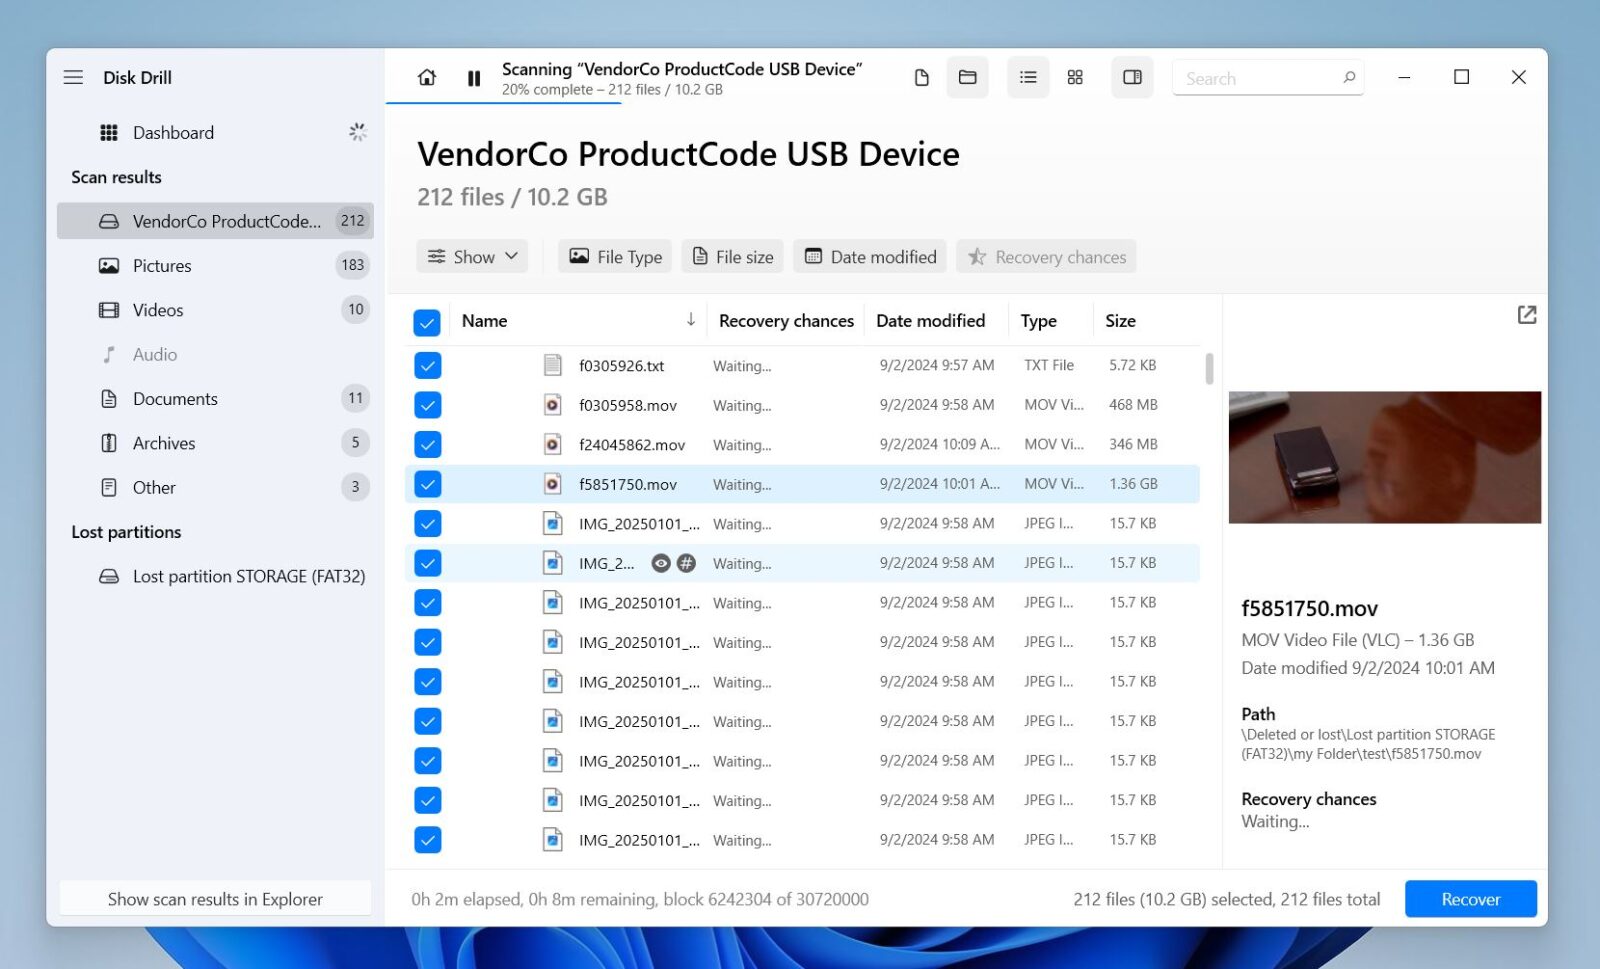Pause the scanning process
The width and height of the screenshot is (1600, 969).
coord(474,77)
